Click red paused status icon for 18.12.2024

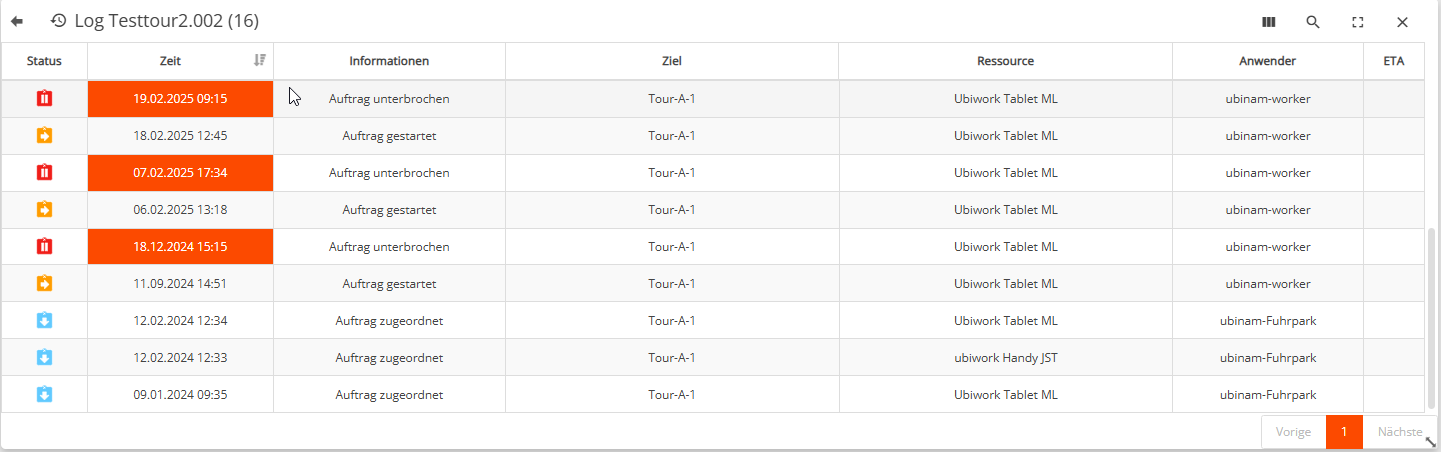click(44, 247)
